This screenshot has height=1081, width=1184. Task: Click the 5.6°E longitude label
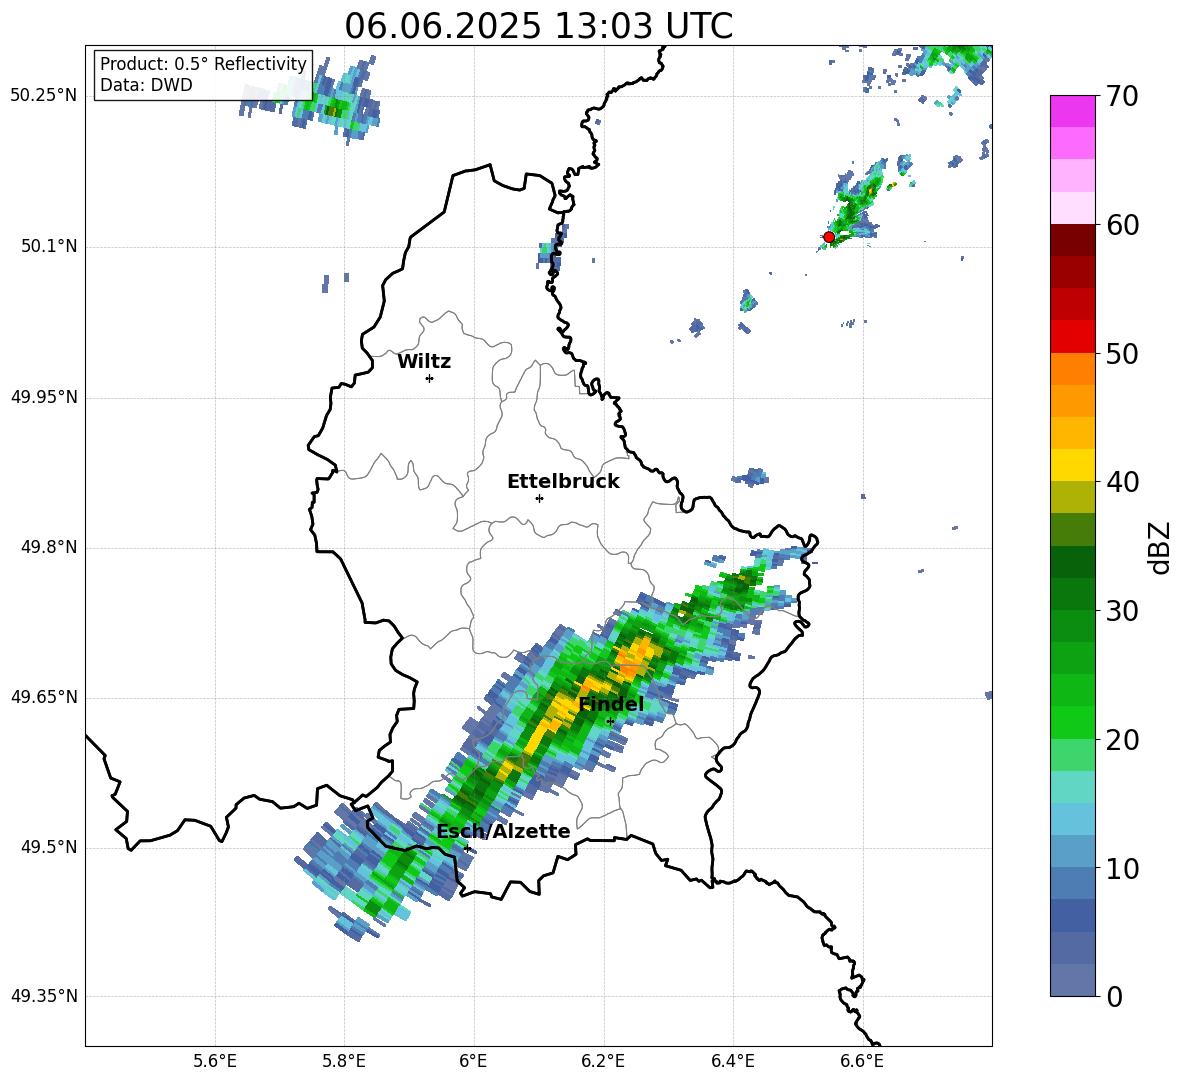(x=214, y=1061)
